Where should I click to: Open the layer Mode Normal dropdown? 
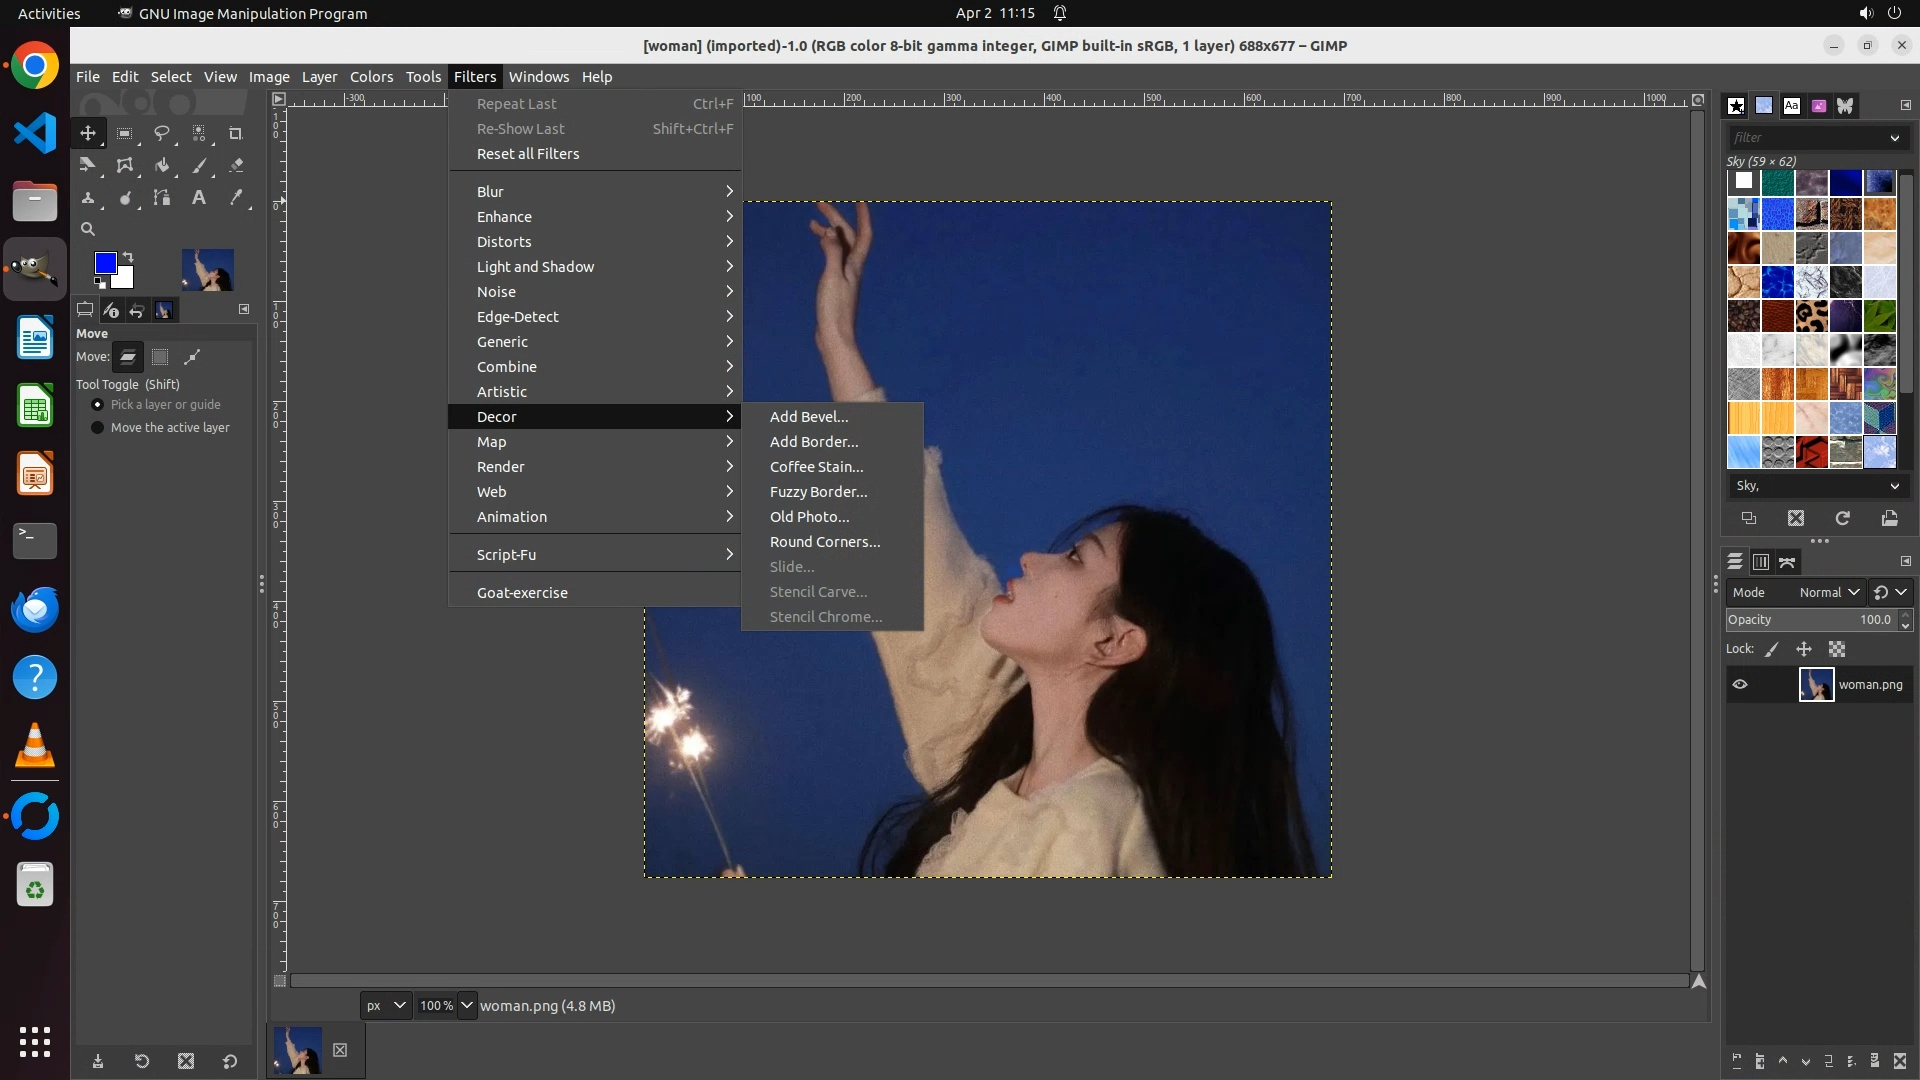click(x=1829, y=592)
